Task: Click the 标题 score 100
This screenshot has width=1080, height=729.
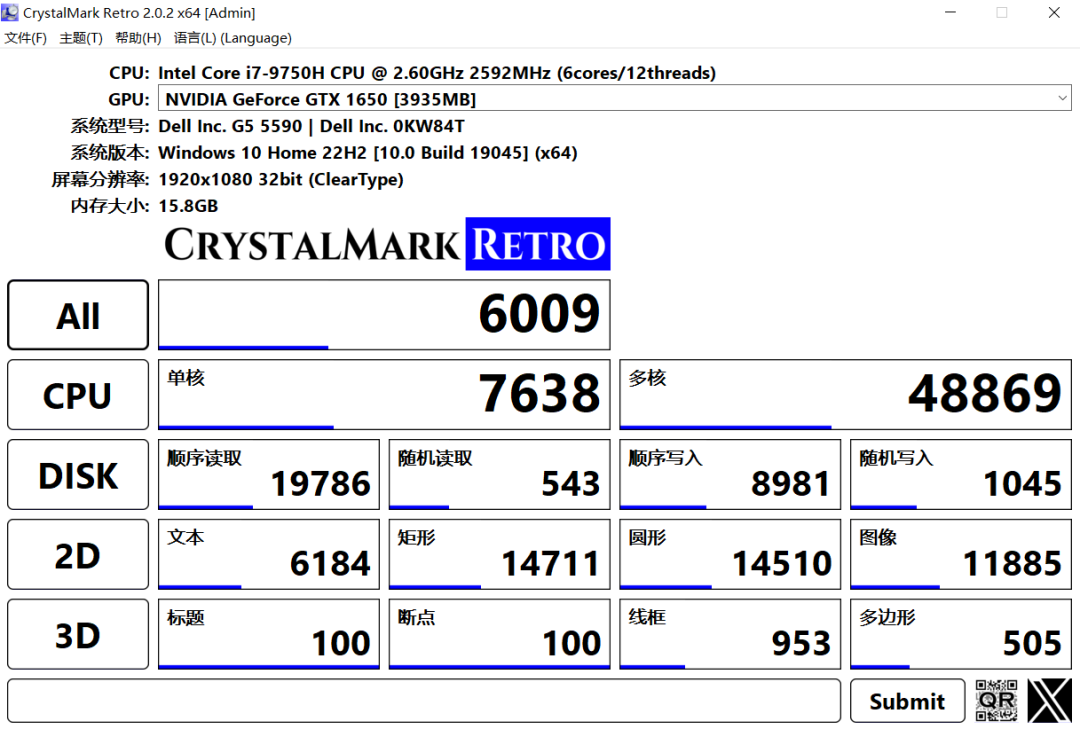Action: point(269,635)
